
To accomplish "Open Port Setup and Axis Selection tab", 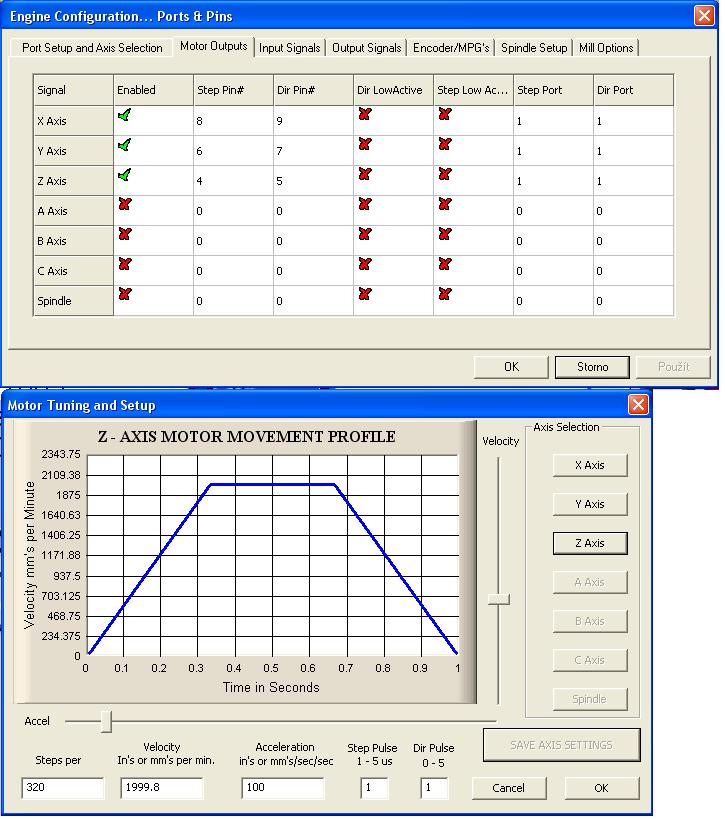I will [x=92, y=48].
